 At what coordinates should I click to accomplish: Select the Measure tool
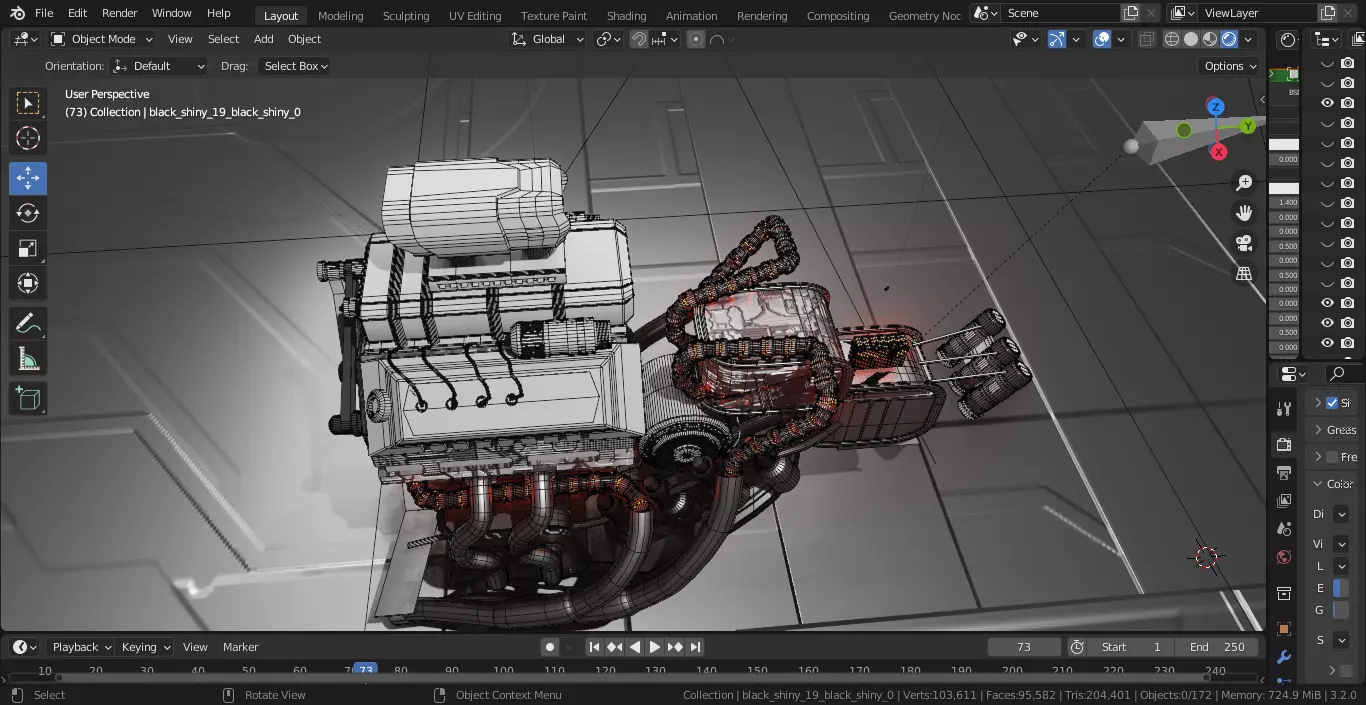[28, 358]
